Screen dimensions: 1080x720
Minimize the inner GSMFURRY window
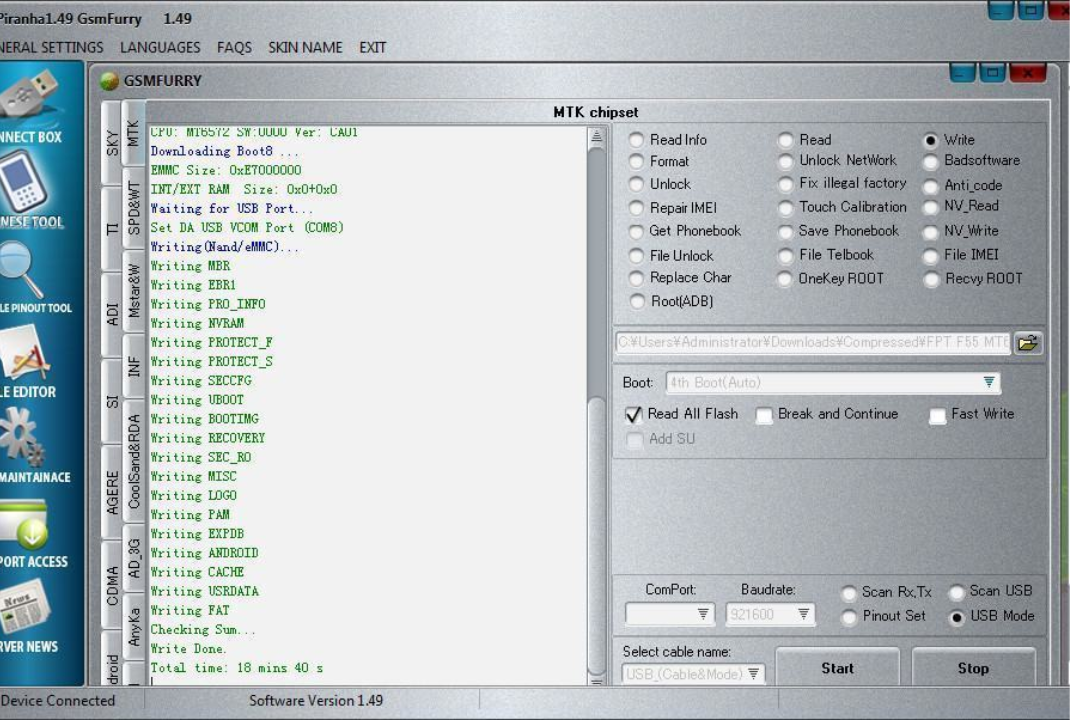click(962, 72)
